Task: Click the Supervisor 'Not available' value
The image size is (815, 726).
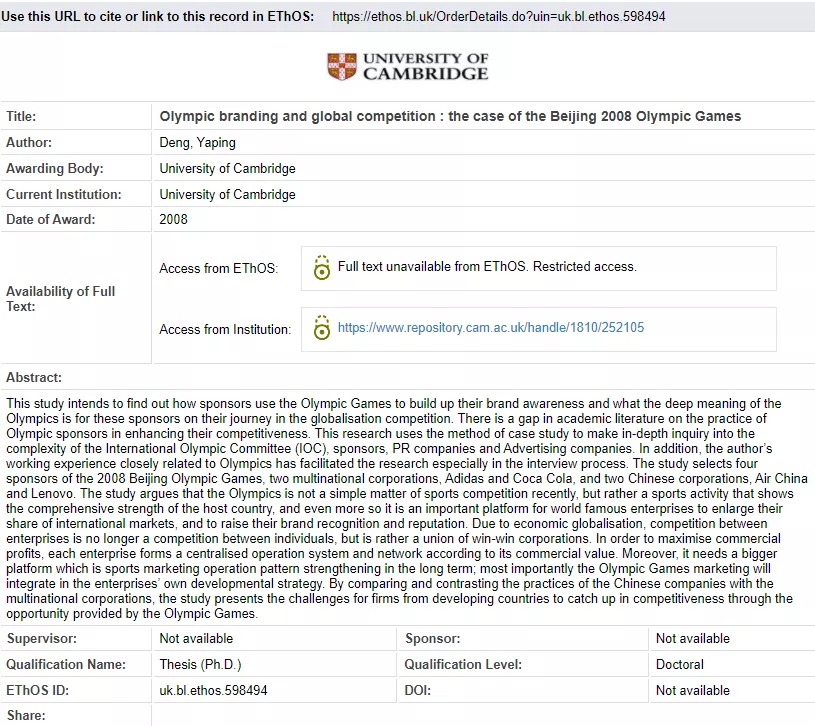Action: point(196,639)
